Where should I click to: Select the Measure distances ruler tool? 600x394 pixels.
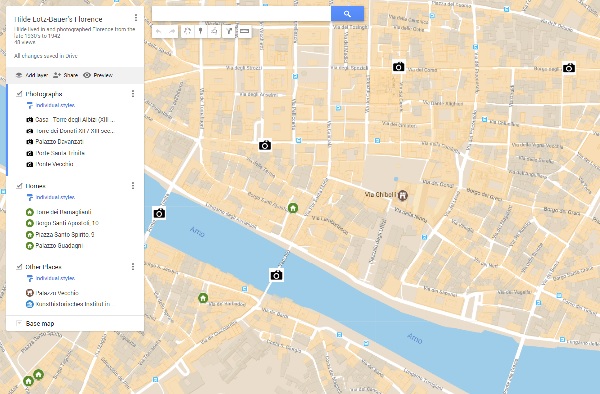(x=245, y=31)
